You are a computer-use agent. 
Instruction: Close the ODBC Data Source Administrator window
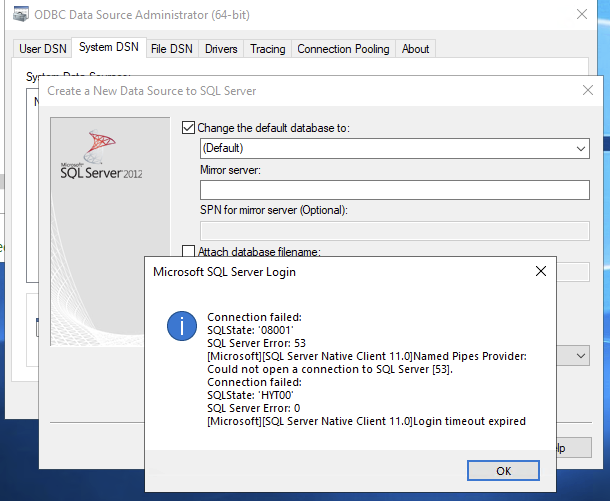pos(582,14)
